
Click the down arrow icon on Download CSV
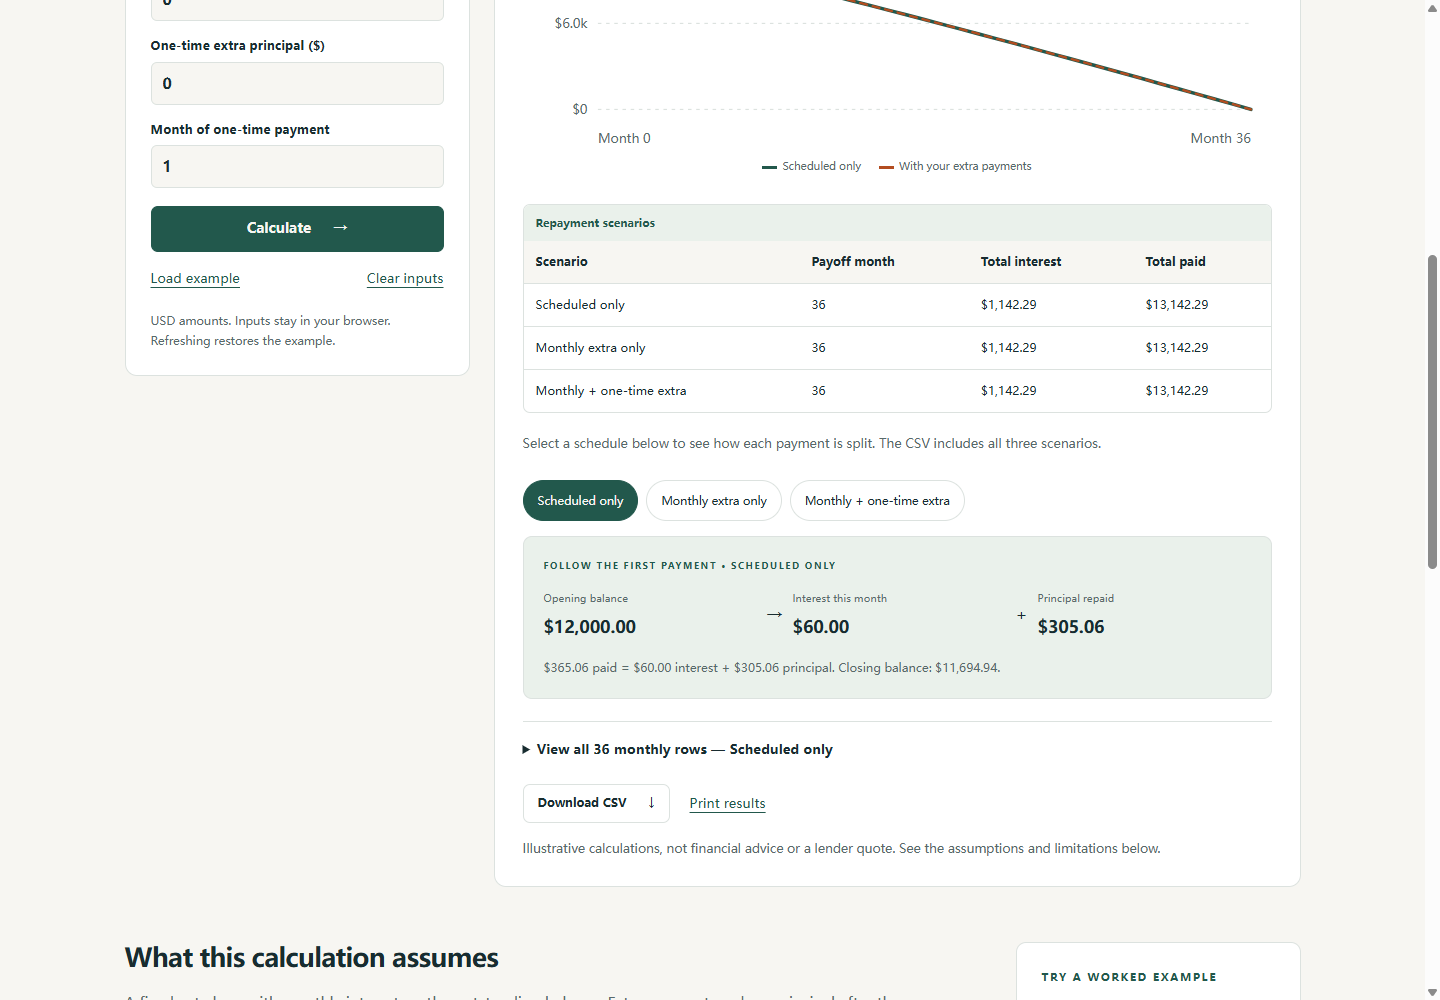(651, 802)
